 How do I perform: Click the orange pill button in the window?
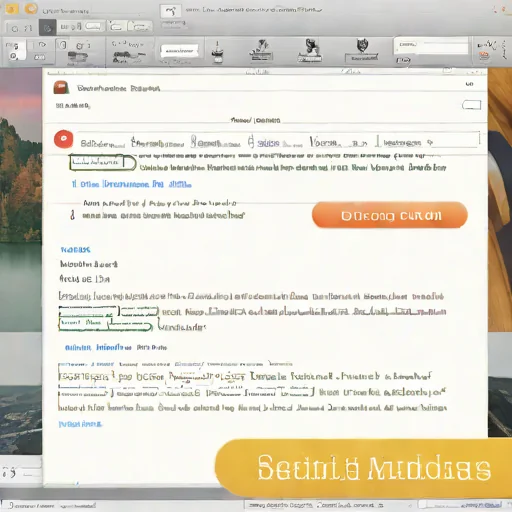390,215
